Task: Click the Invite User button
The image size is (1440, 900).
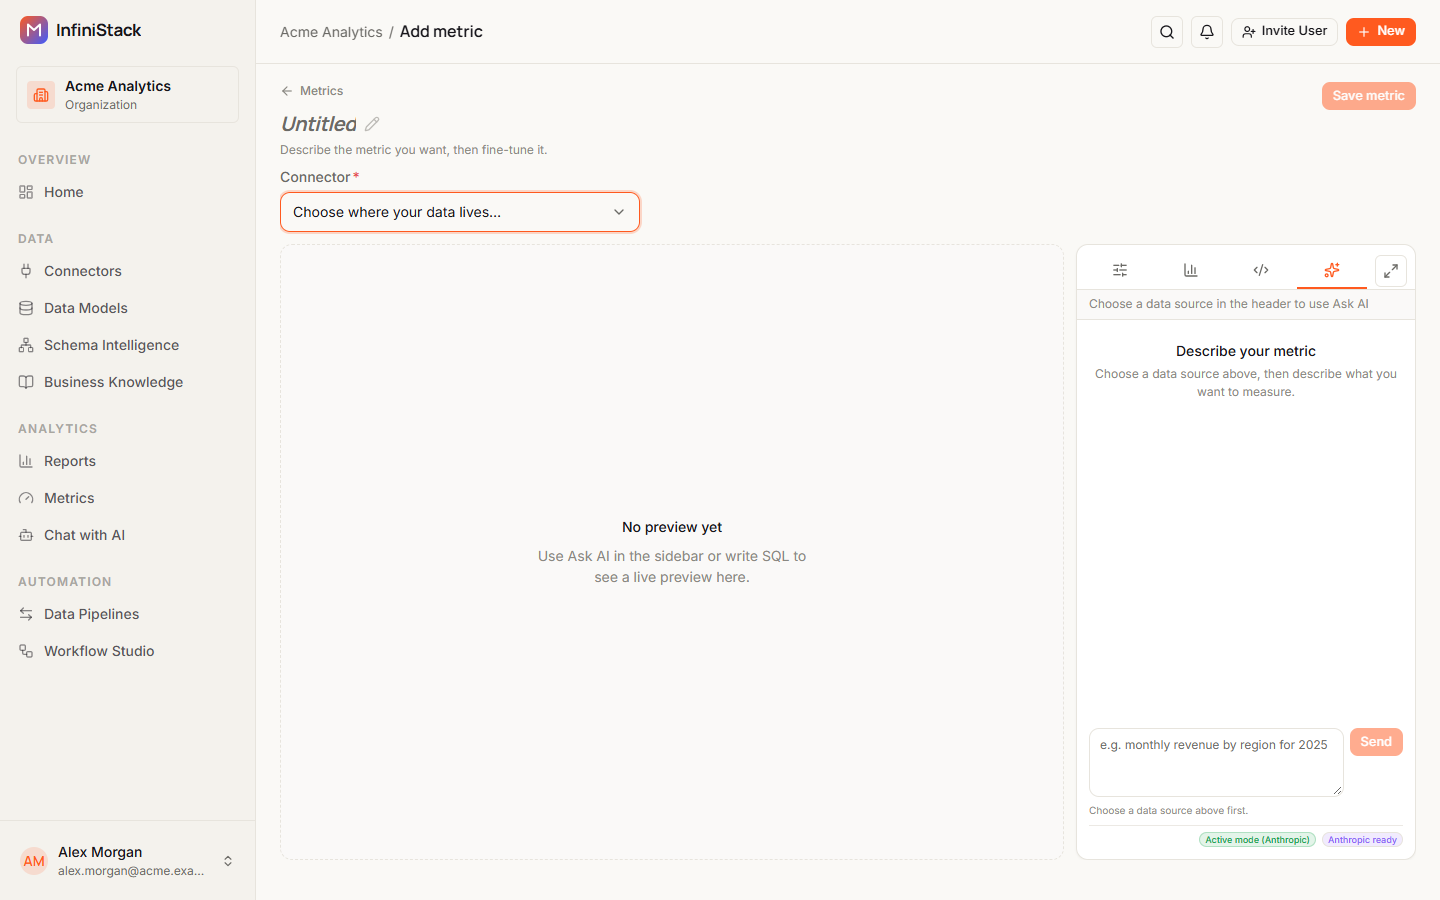Action: click(1284, 32)
